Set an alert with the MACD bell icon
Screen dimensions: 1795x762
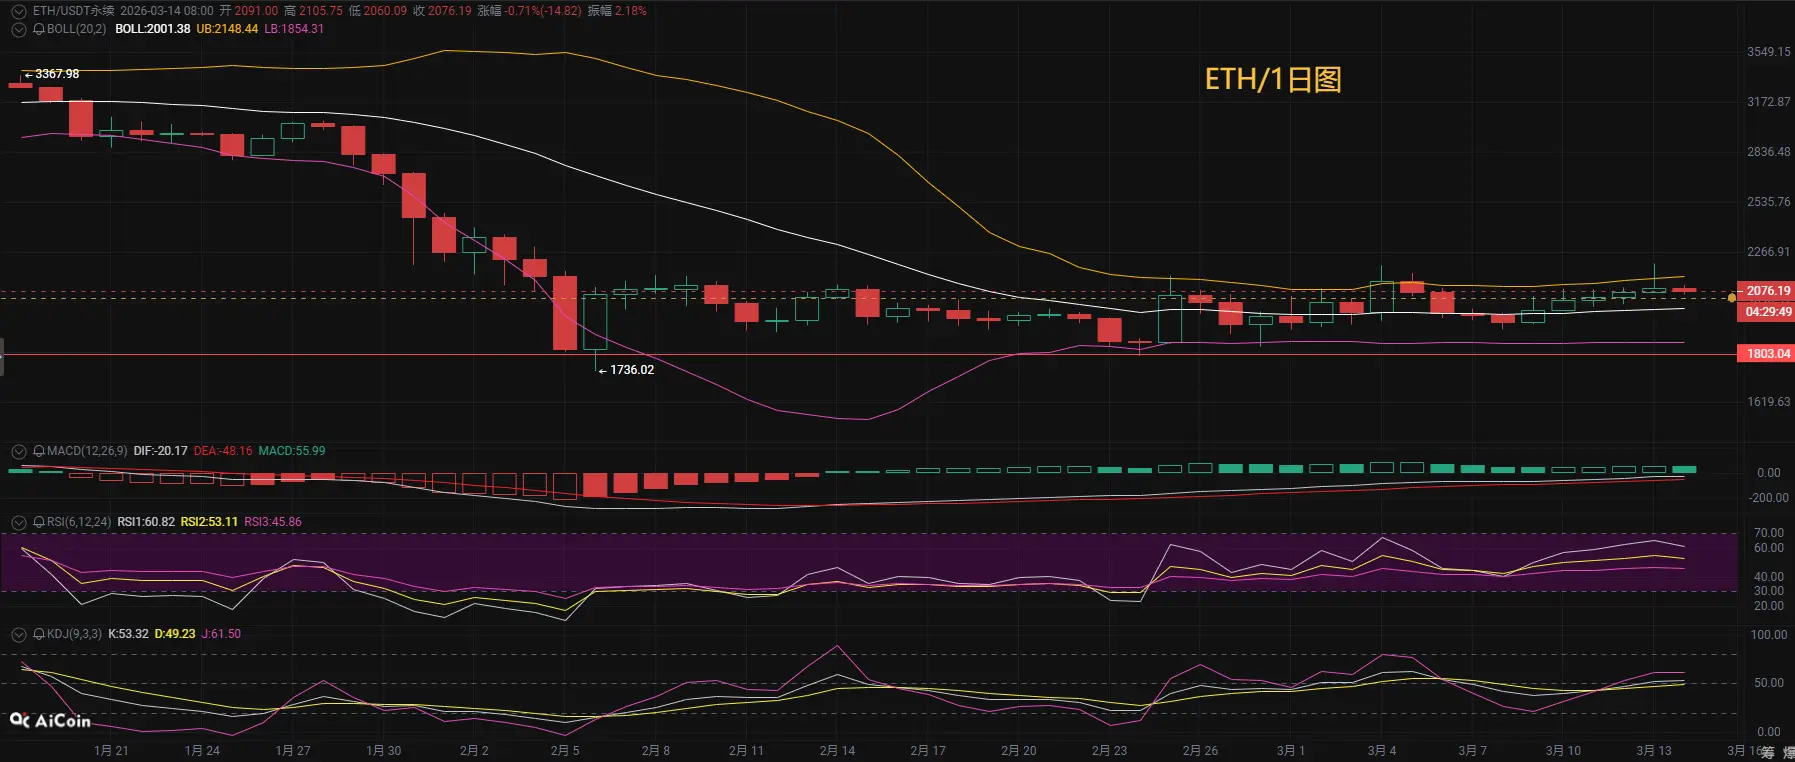(39, 451)
